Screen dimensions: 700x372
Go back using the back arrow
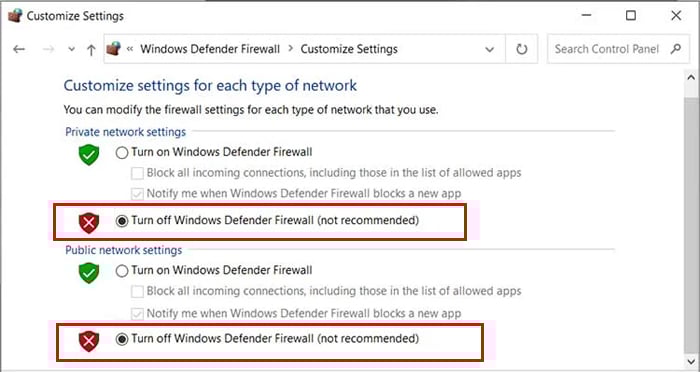tap(19, 49)
